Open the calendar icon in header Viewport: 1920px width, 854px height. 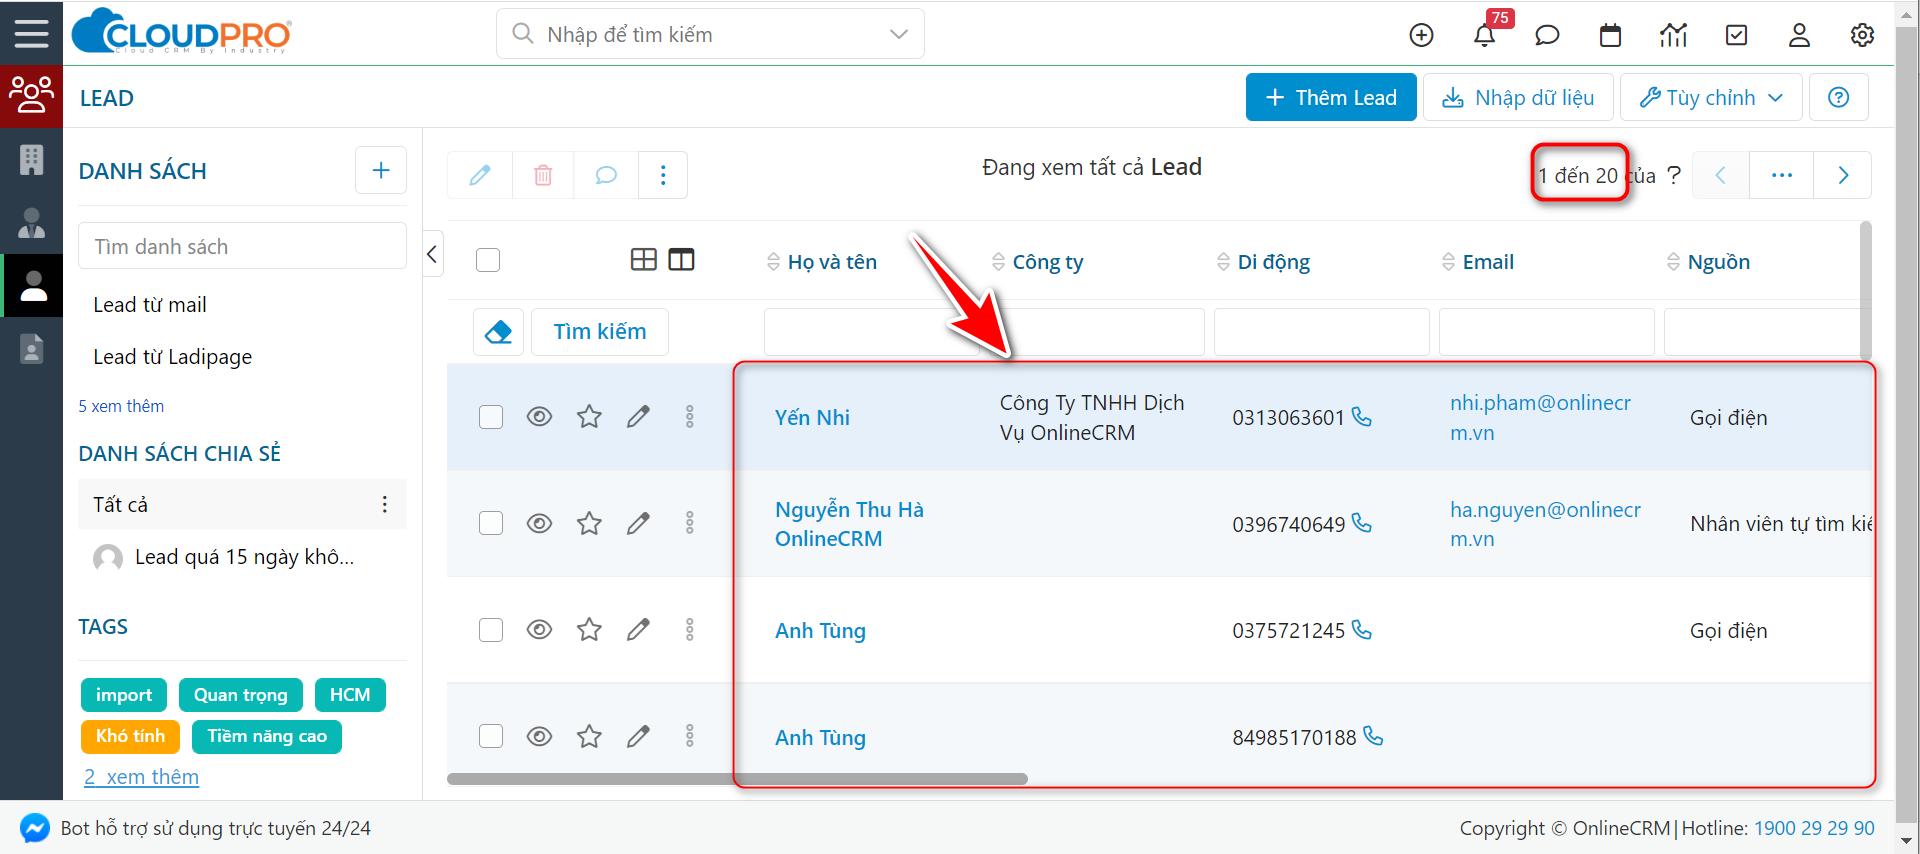(x=1610, y=35)
